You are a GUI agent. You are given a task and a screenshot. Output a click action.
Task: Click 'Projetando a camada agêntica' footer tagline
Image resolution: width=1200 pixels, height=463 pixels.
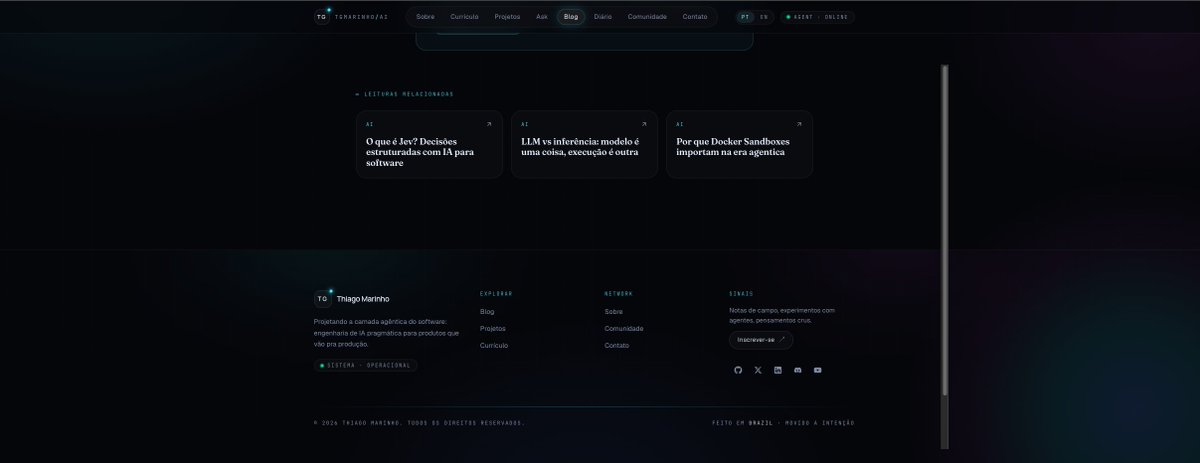[x=386, y=332]
